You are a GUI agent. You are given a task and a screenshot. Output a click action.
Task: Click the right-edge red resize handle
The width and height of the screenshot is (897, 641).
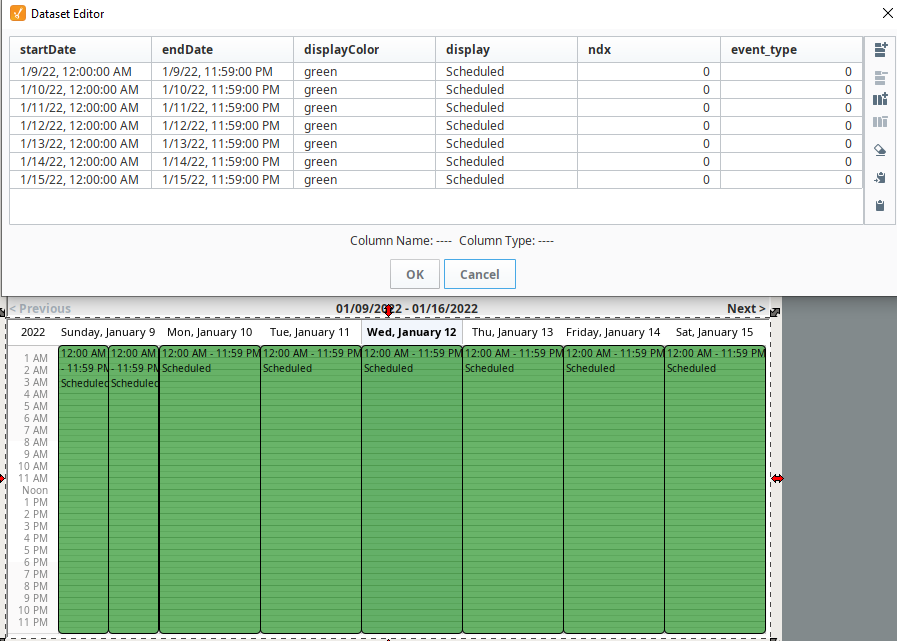(777, 478)
